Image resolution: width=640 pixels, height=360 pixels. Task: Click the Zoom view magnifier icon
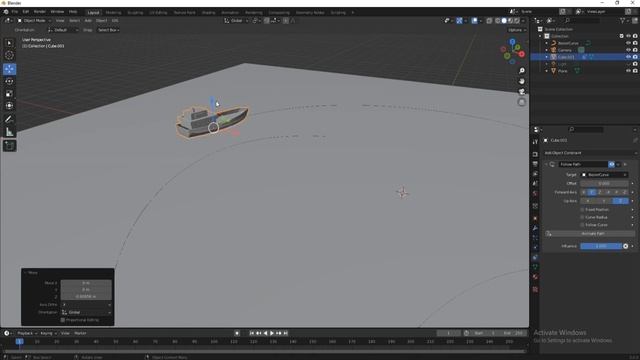point(522,71)
